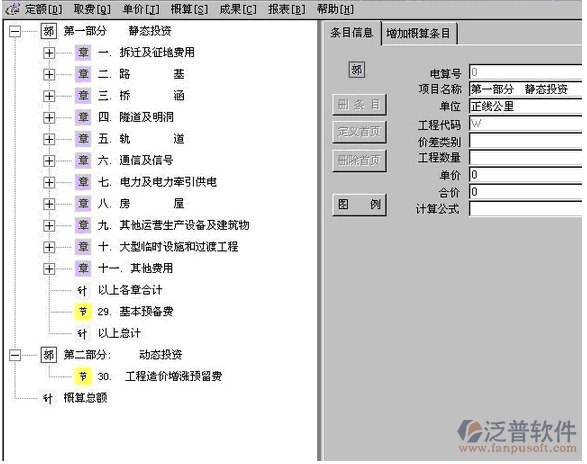Collapse the 第二部分 动态投资 node
Screen dimensions: 587x464
coord(15,355)
